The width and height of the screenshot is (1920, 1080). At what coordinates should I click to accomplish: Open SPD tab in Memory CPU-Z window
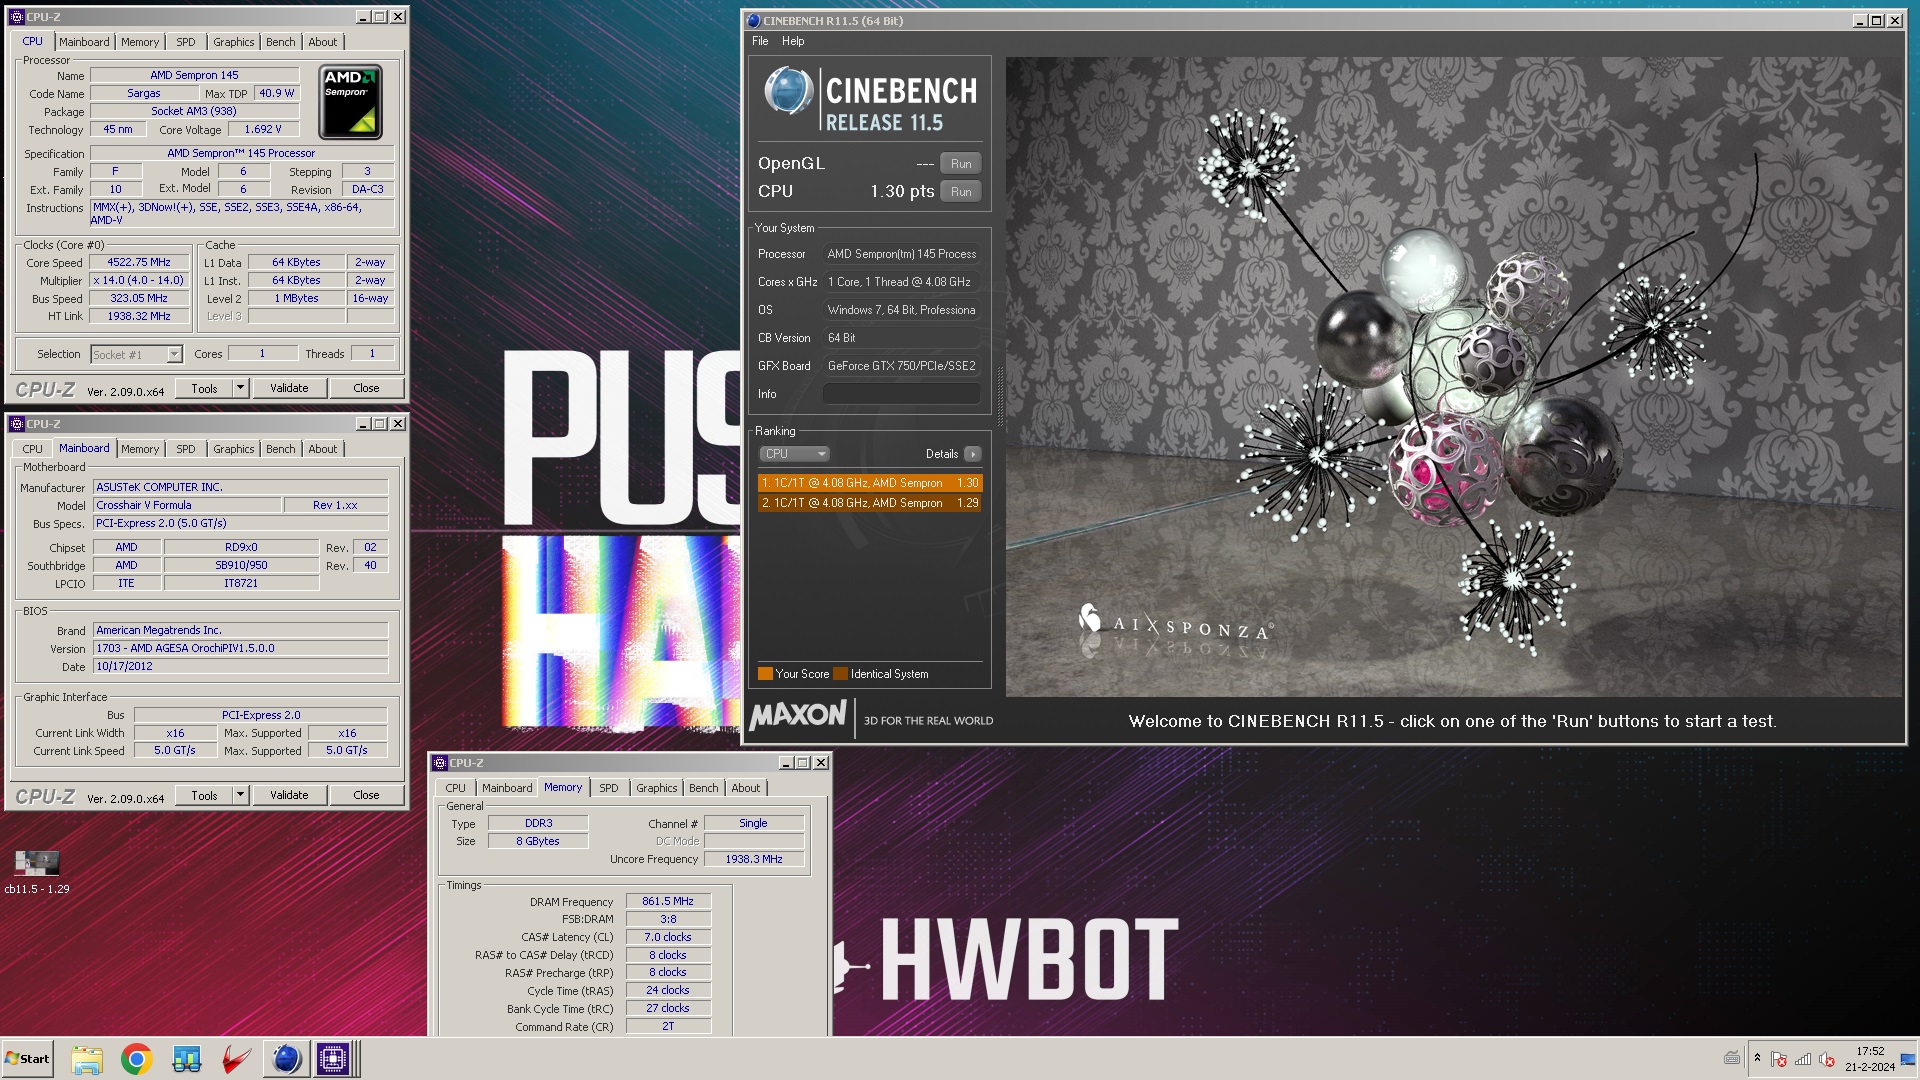click(x=609, y=788)
